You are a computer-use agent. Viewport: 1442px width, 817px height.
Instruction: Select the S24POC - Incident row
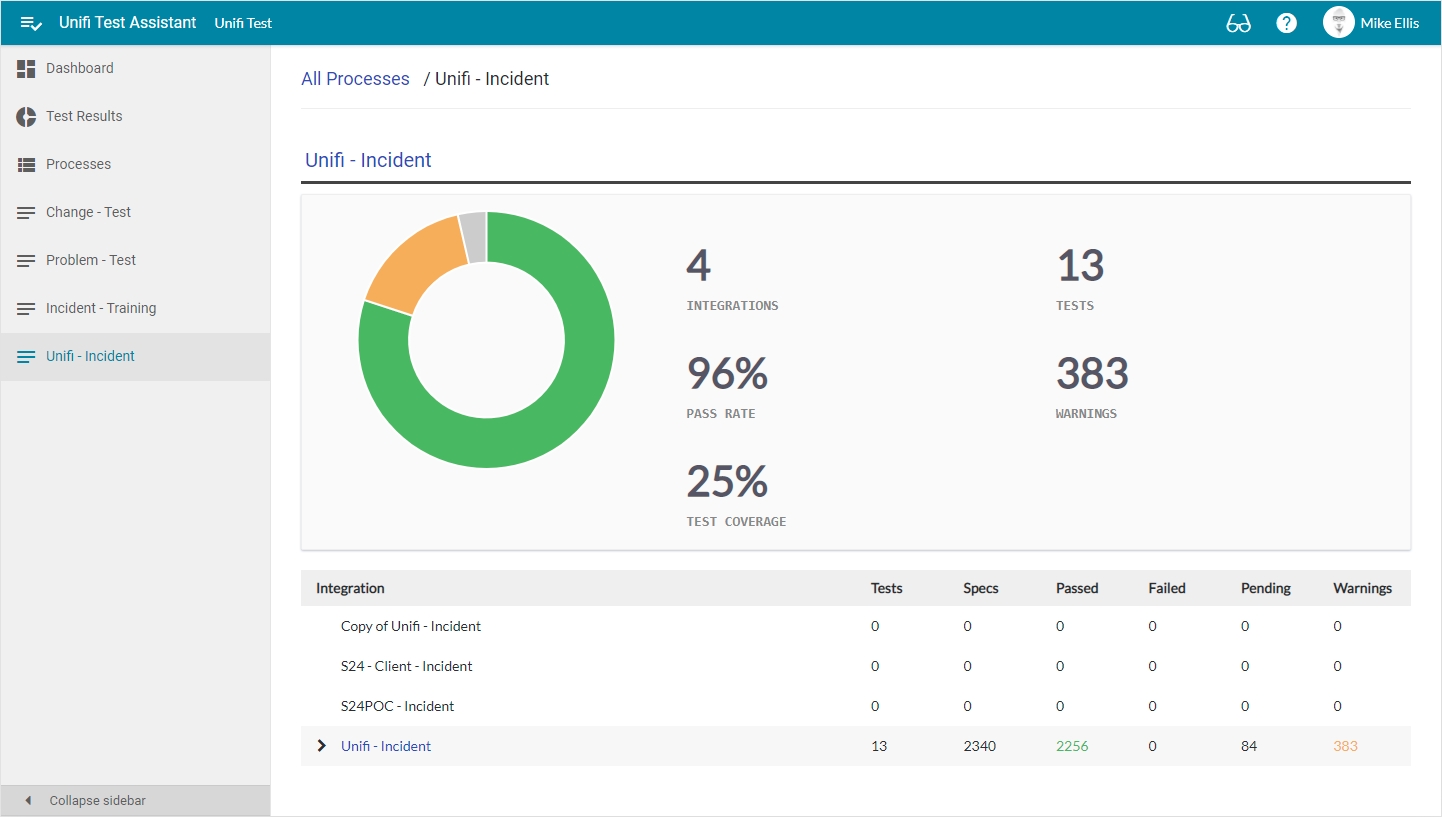click(397, 706)
